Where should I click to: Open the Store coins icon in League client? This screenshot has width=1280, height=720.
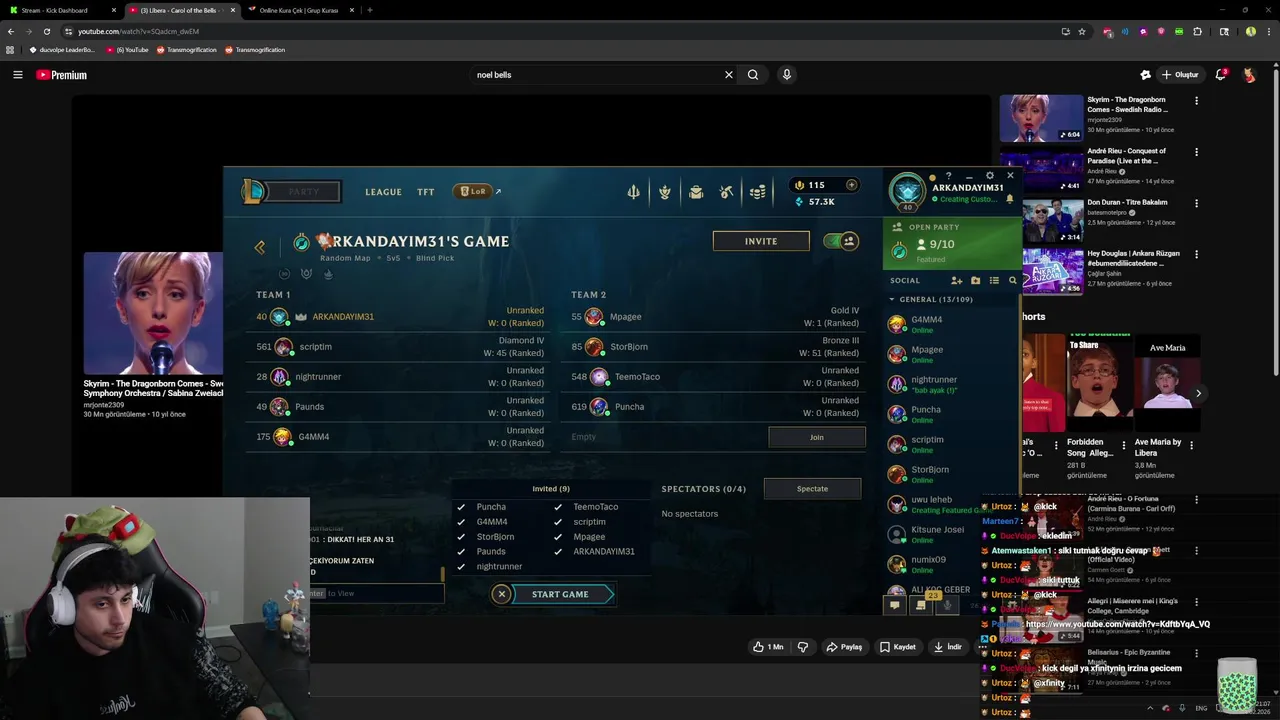coord(758,192)
